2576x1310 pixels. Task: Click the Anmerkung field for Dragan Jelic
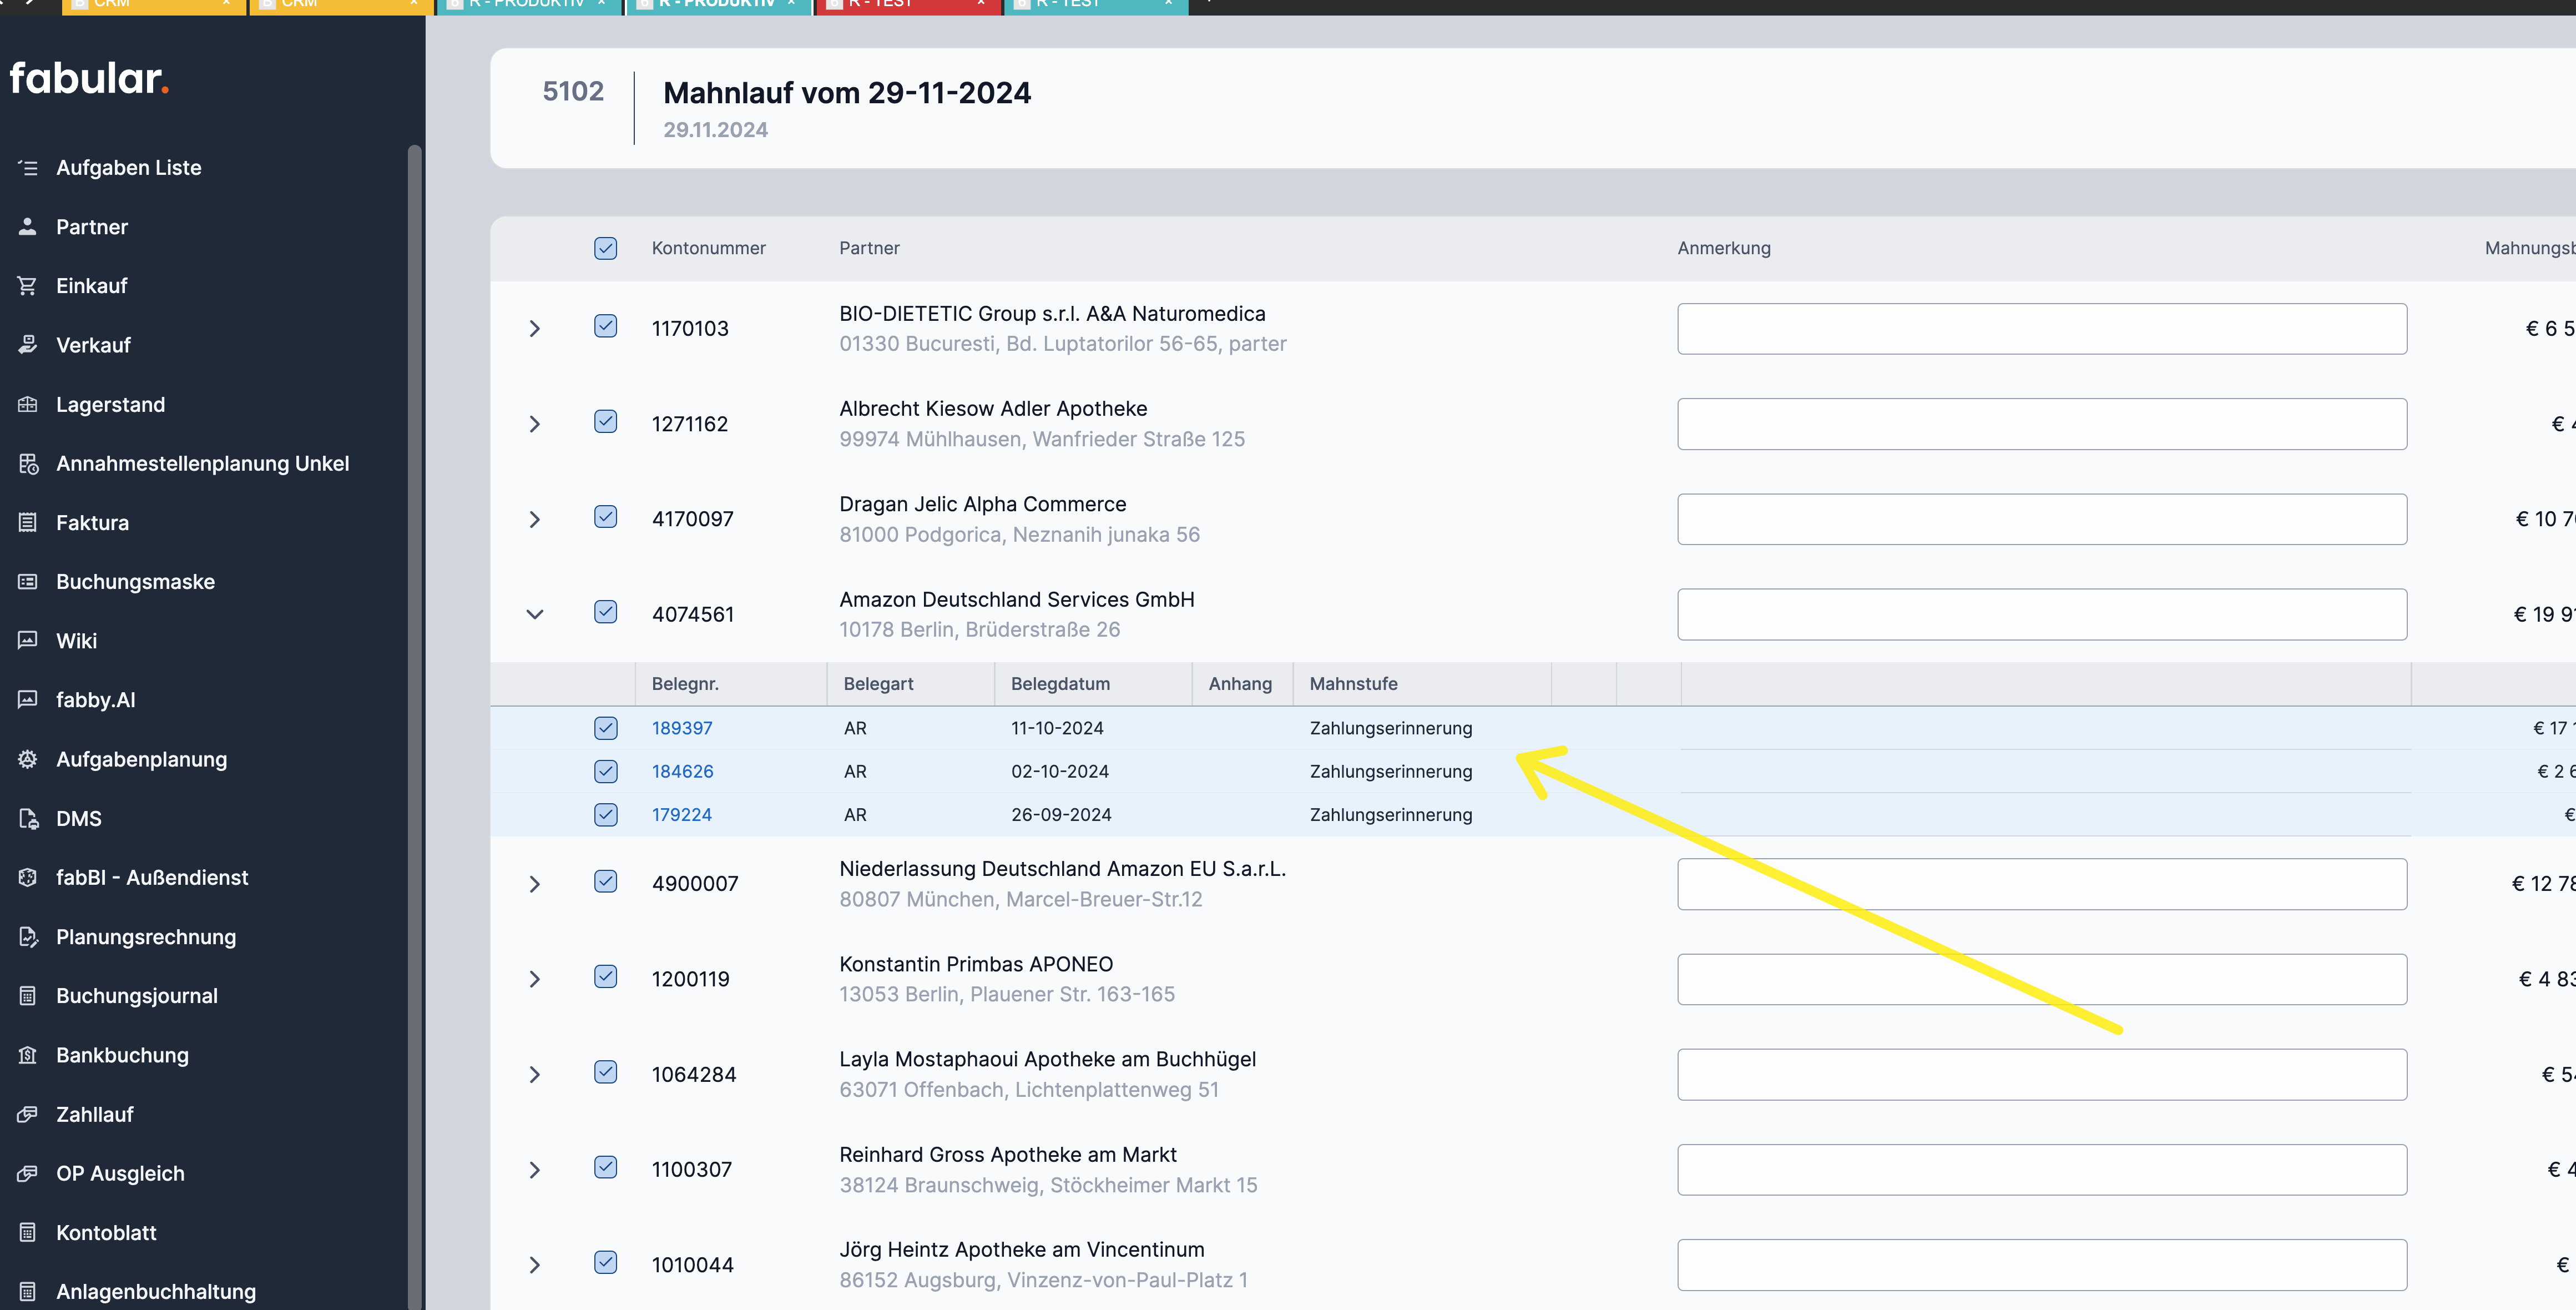(x=2041, y=519)
